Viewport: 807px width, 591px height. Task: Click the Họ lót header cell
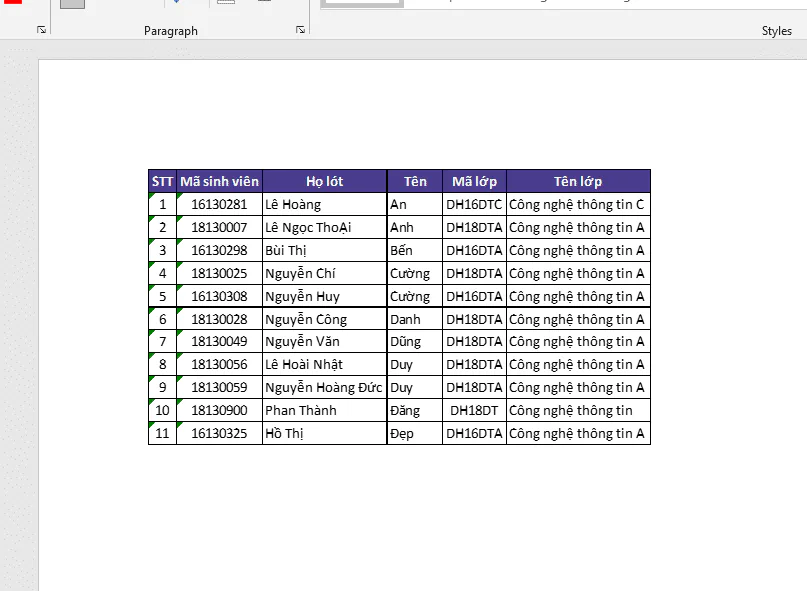click(324, 181)
